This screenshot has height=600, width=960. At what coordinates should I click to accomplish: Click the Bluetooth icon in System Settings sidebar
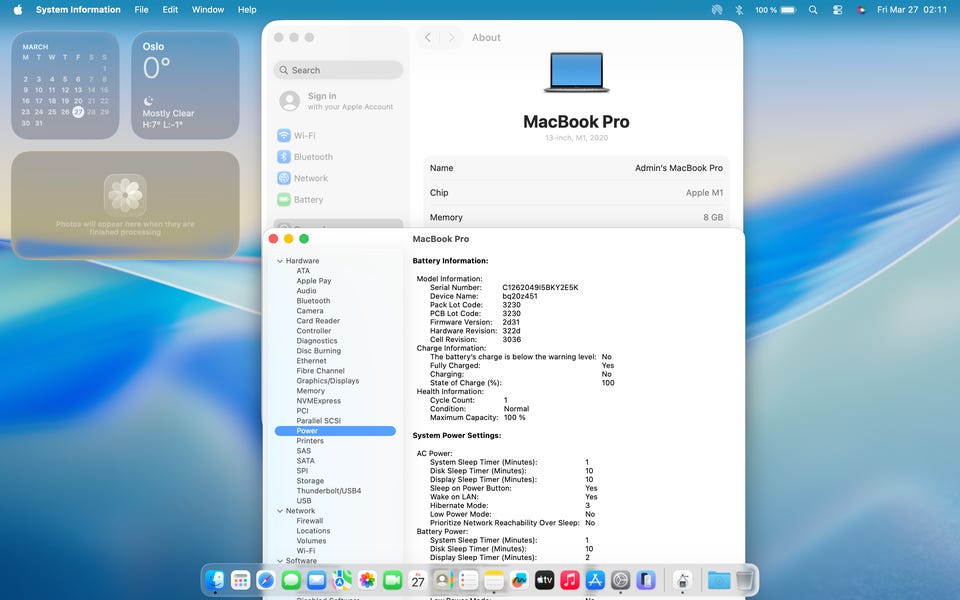pyautogui.click(x=283, y=157)
